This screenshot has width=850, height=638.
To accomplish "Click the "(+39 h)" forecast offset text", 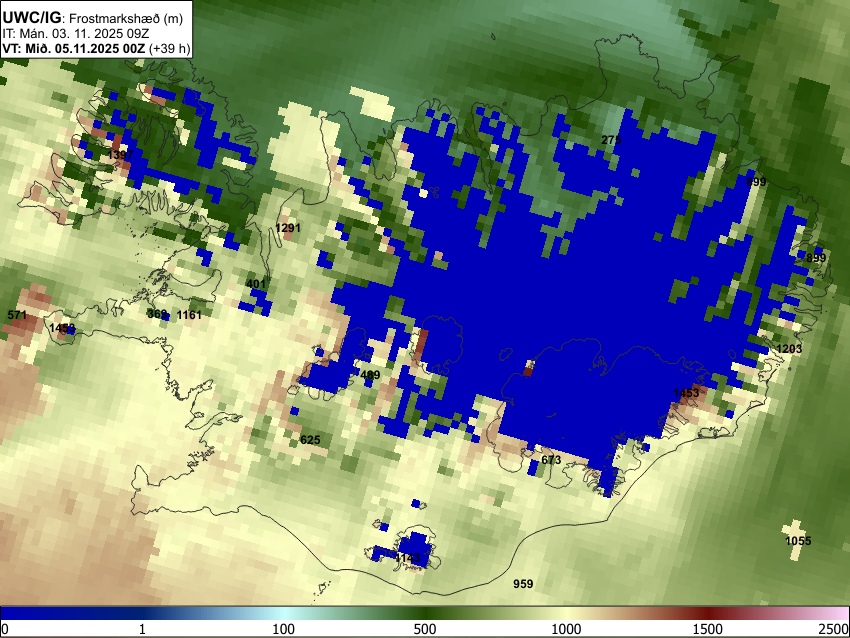I will [169, 49].
